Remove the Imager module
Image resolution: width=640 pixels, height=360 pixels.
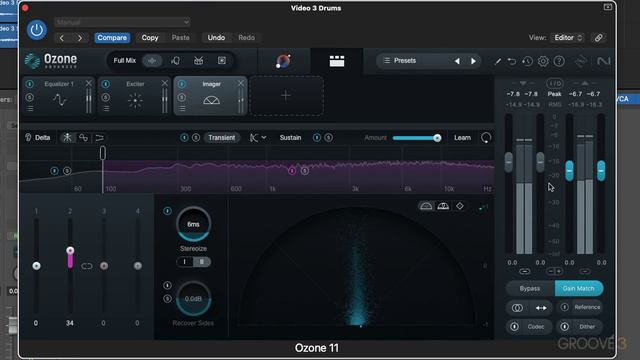pyautogui.click(x=241, y=83)
